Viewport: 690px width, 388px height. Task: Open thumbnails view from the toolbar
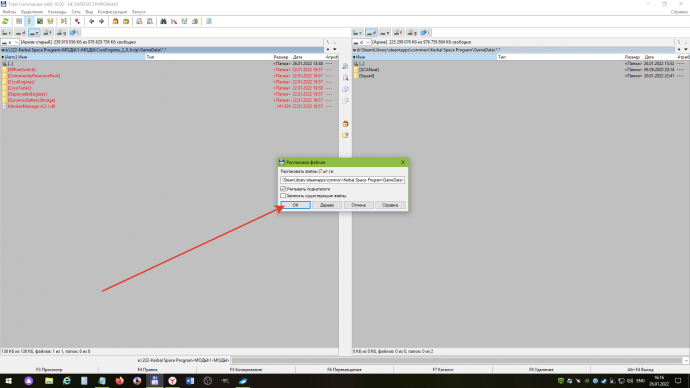40,21
